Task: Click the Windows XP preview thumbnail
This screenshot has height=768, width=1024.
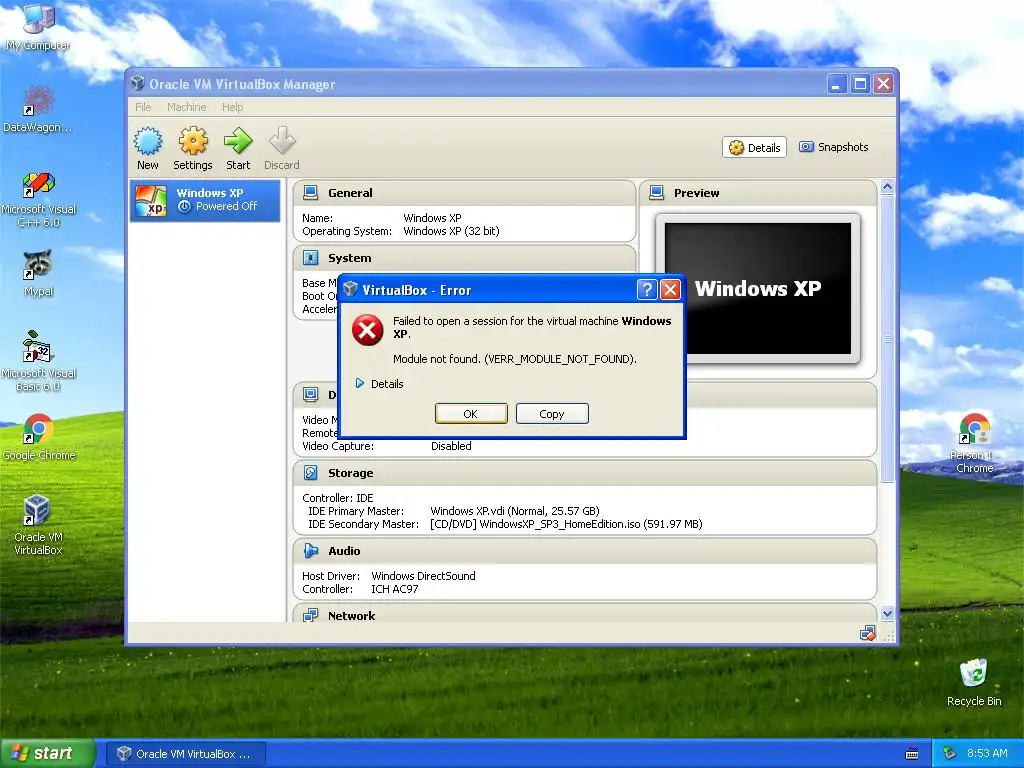Action: [758, 288]
